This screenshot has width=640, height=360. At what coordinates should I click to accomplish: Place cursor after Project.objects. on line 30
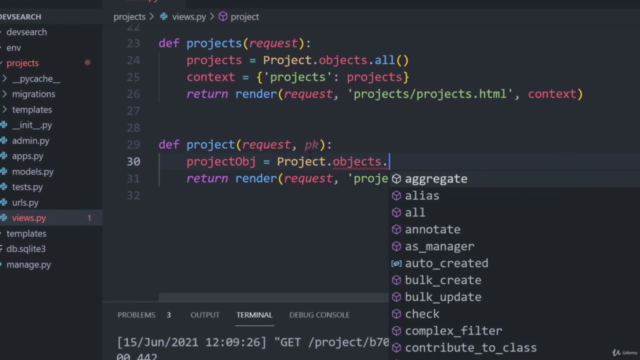click(x=389, y=162)
